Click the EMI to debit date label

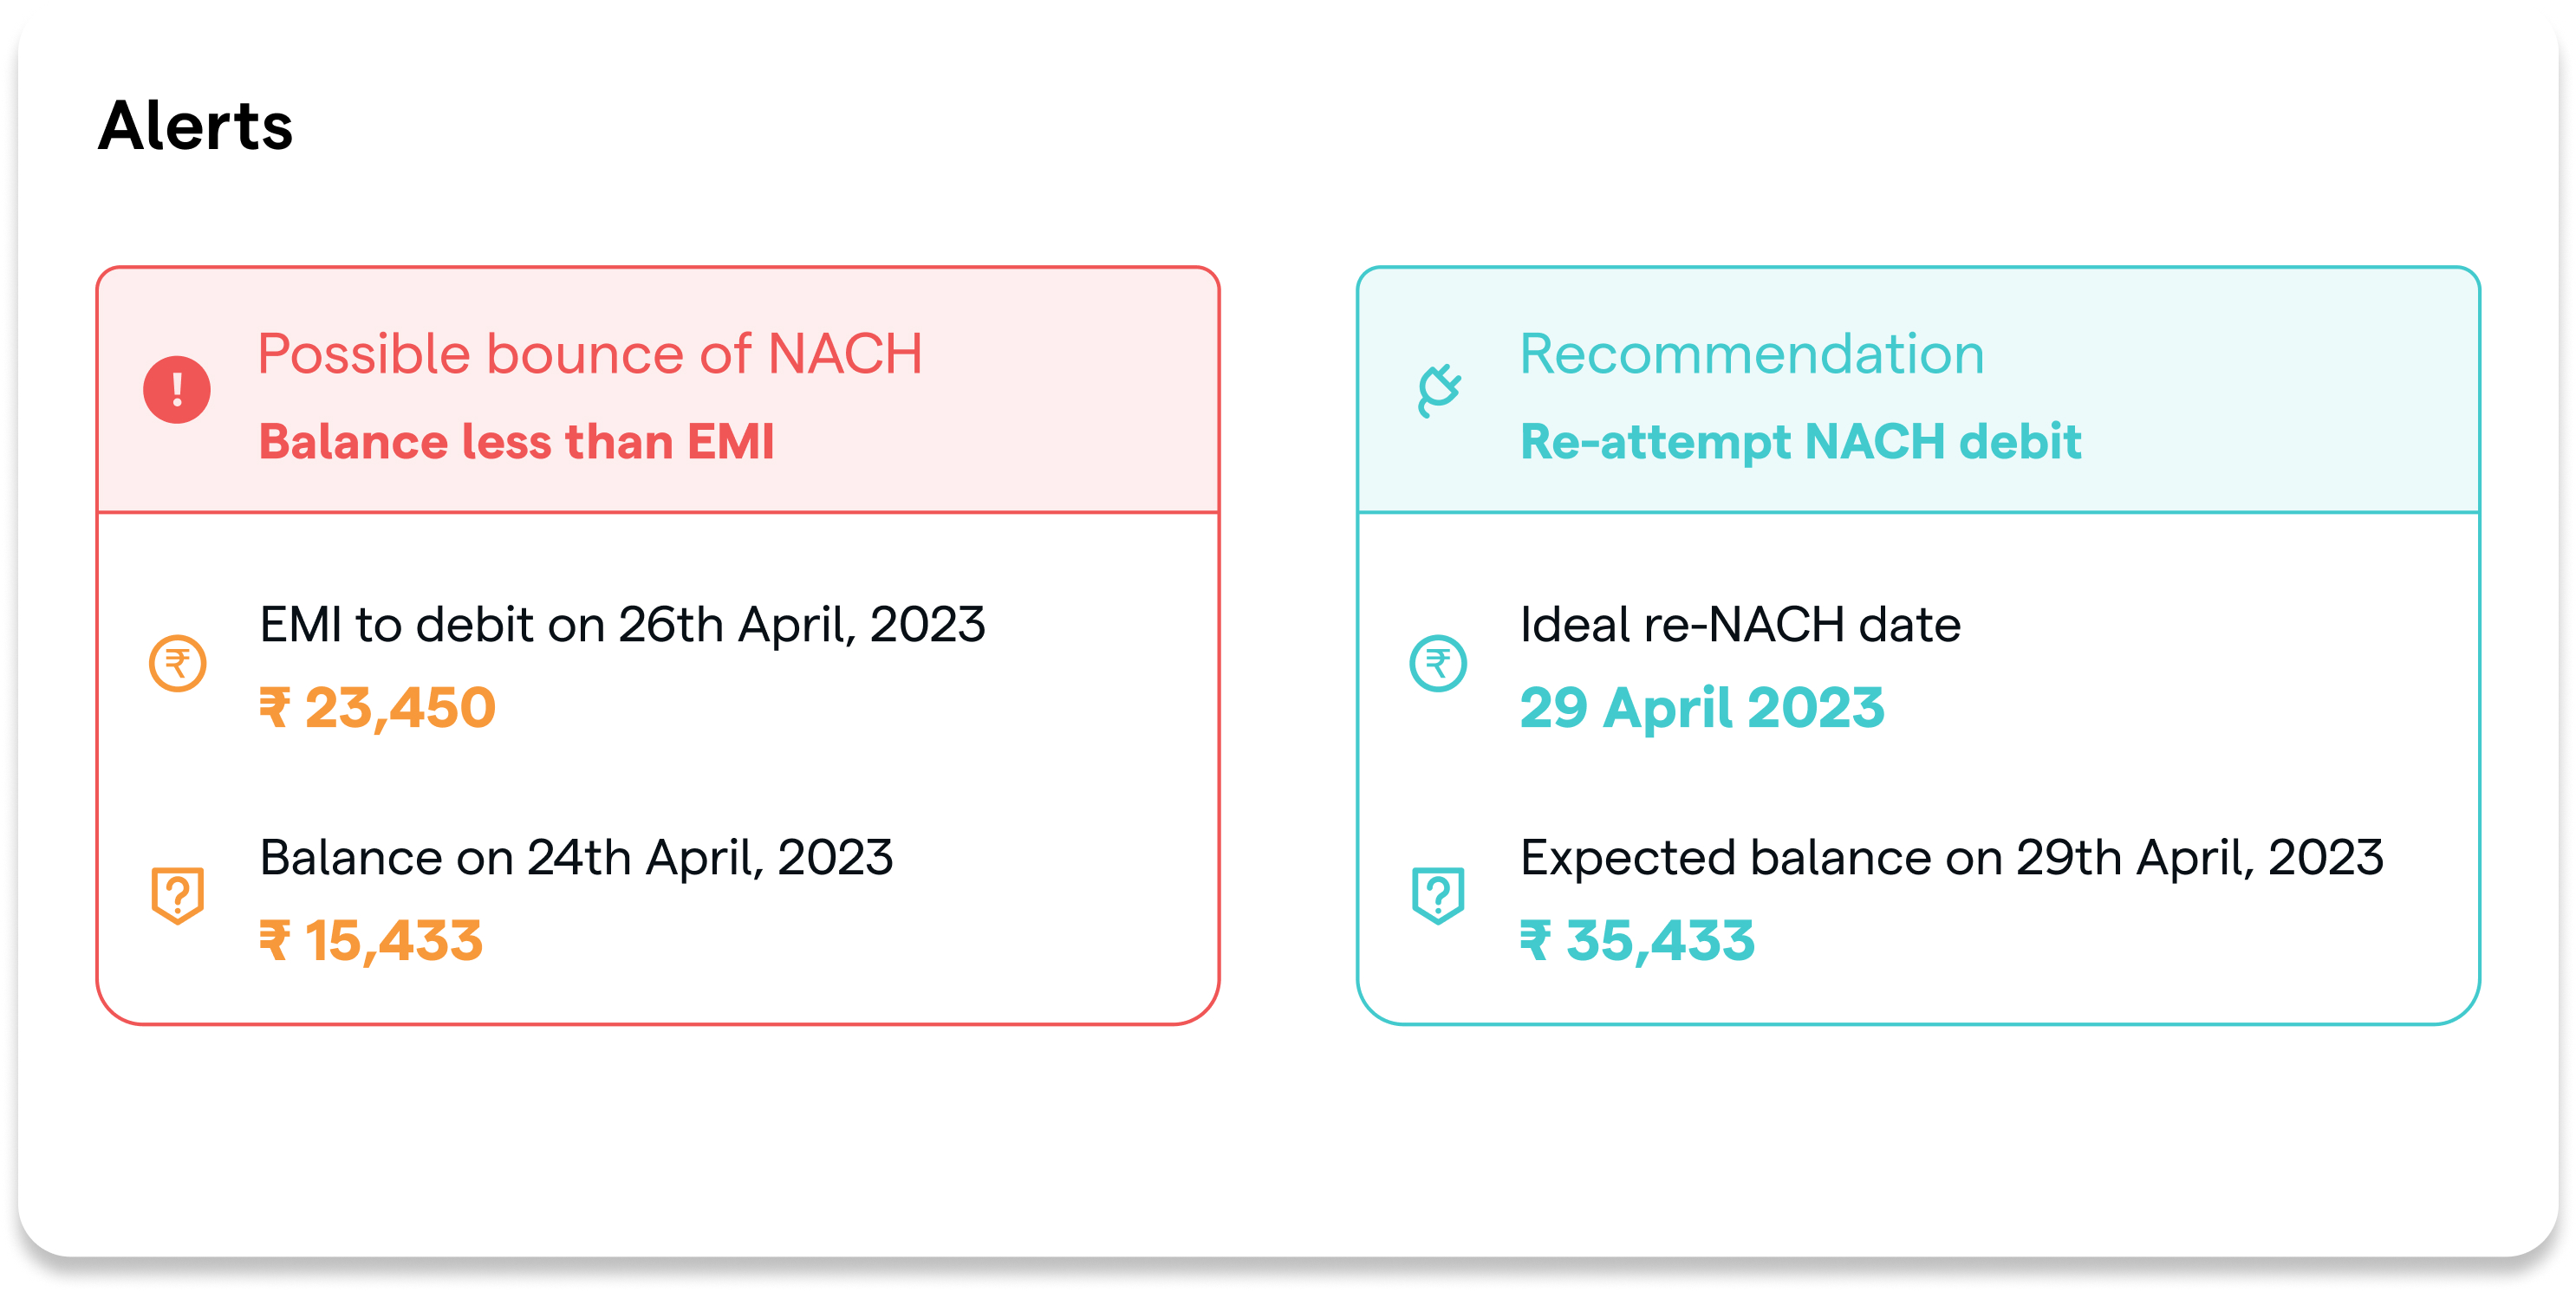[622, 625]
